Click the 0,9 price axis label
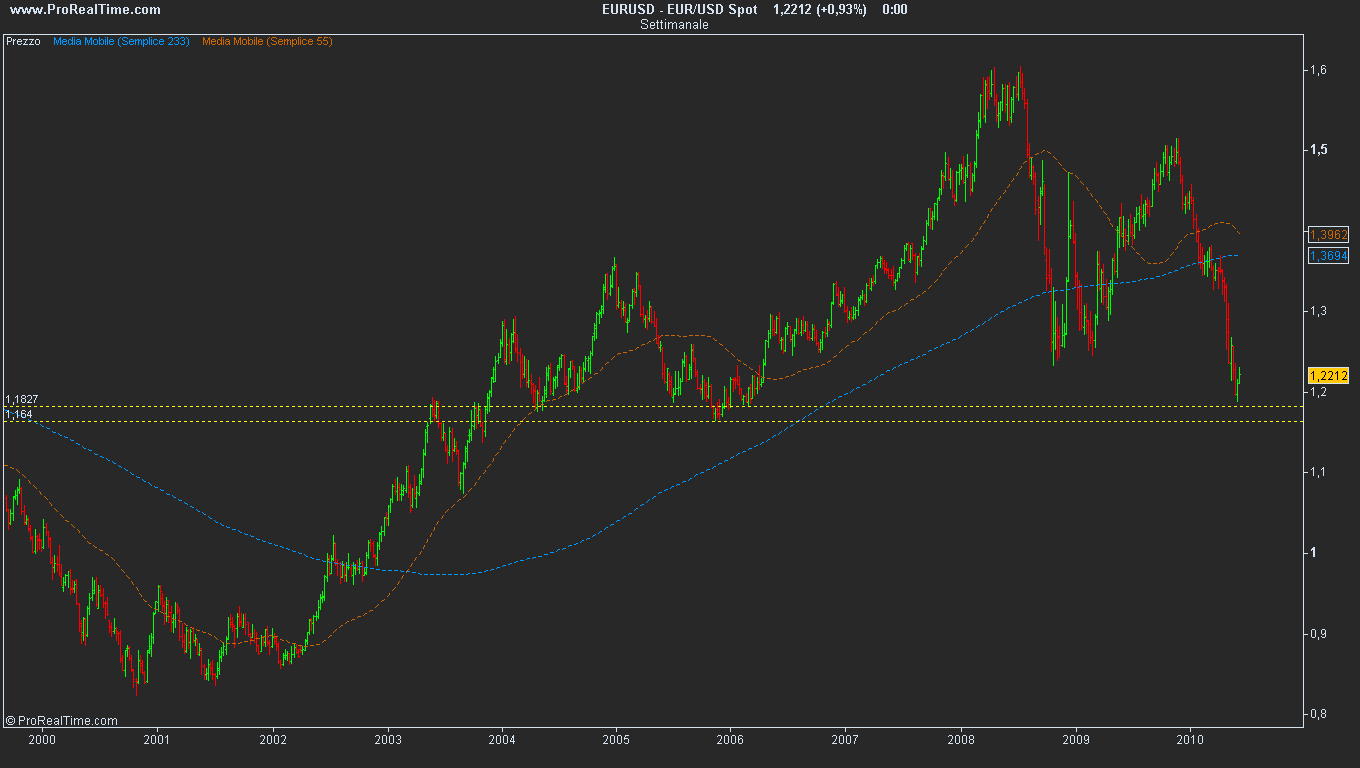 tap(1318, 634)
